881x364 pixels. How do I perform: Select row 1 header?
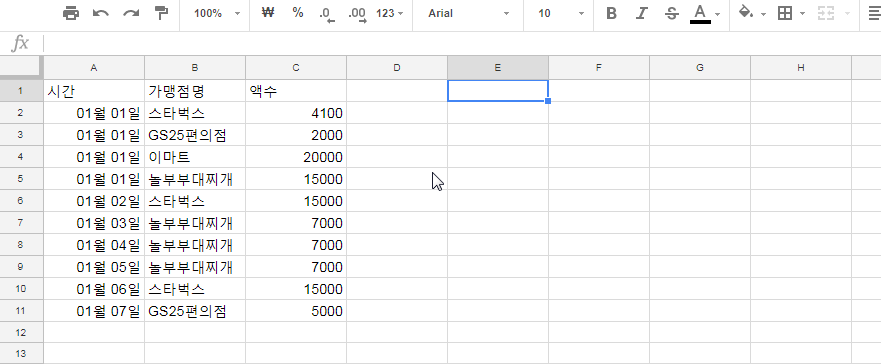coord(21,91)
